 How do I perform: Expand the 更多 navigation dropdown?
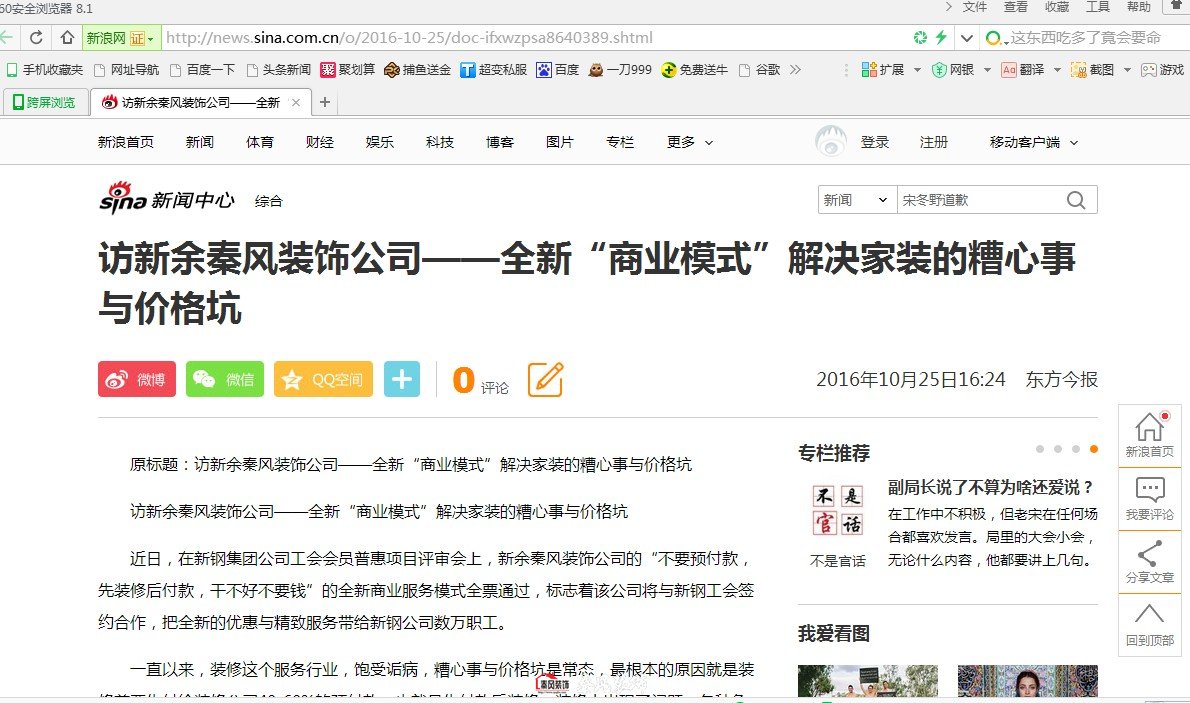(x=690, y=143)
